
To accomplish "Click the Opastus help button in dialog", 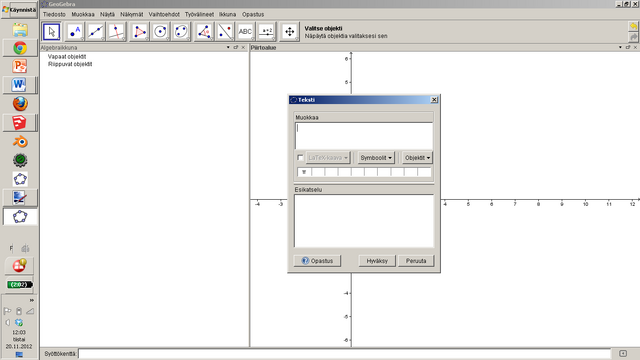I will click(317, 261).
